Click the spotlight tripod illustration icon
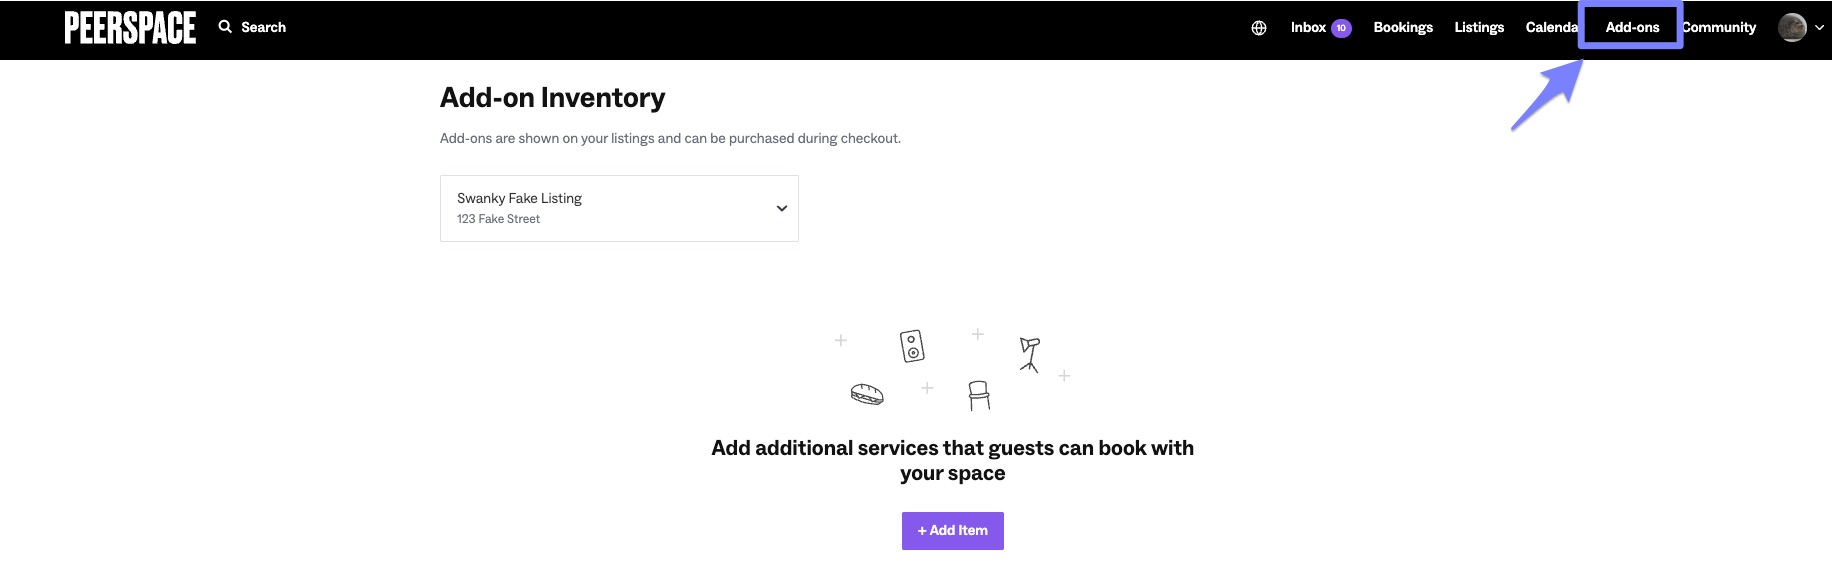 (x=1029, y=354)
